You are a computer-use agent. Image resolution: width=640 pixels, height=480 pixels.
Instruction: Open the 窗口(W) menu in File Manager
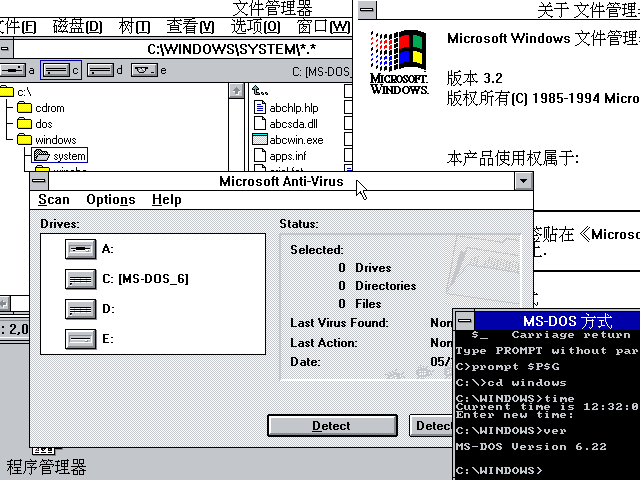pos(323,27)
